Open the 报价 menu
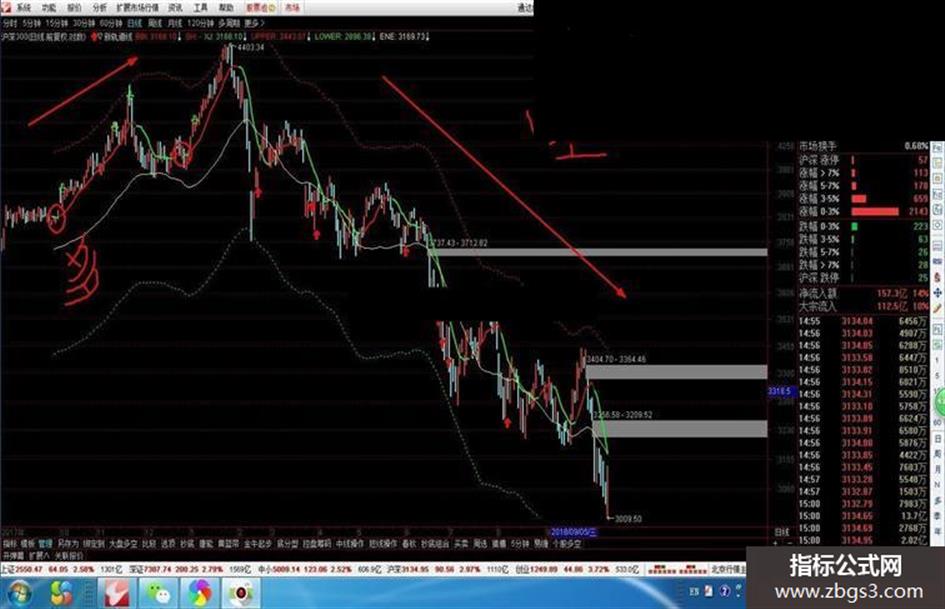This screenshot has height=609, width=945. point(74,8)
